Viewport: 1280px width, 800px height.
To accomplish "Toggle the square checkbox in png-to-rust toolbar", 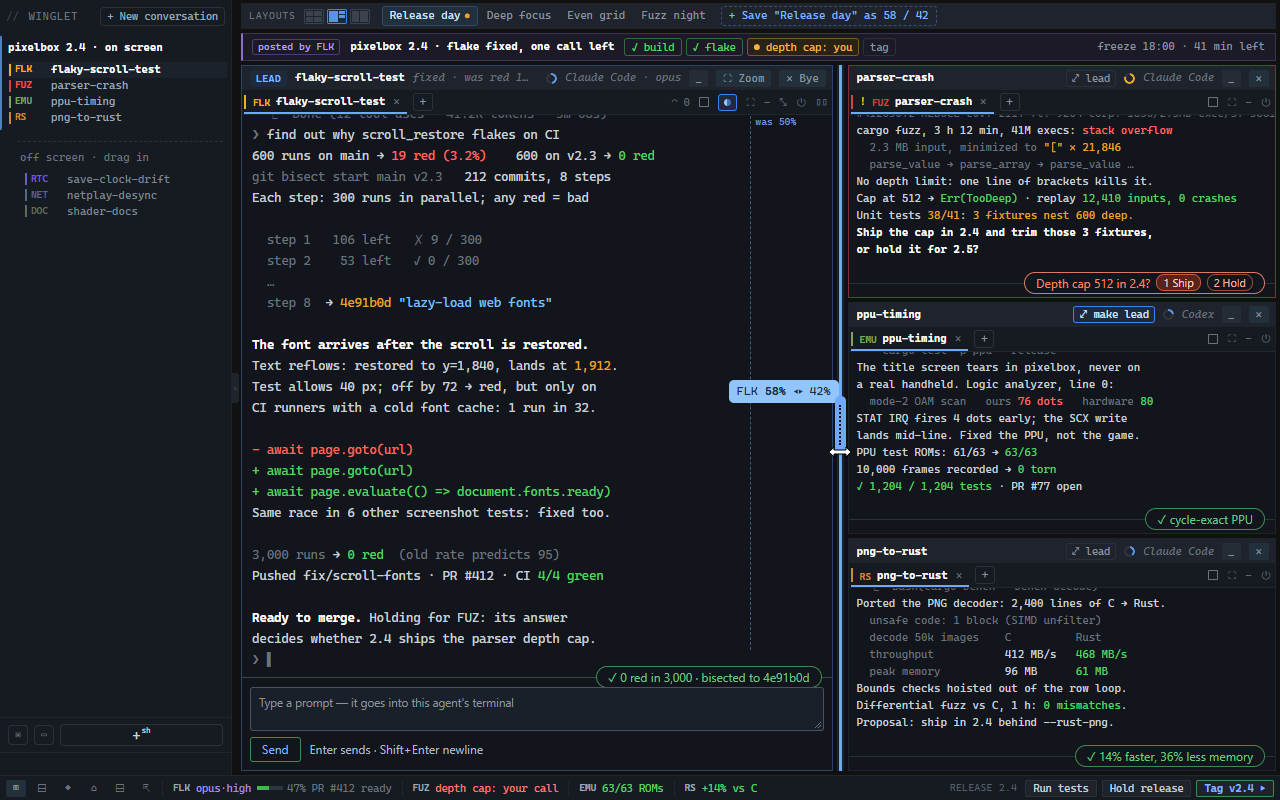I will tap(1213, 576).
